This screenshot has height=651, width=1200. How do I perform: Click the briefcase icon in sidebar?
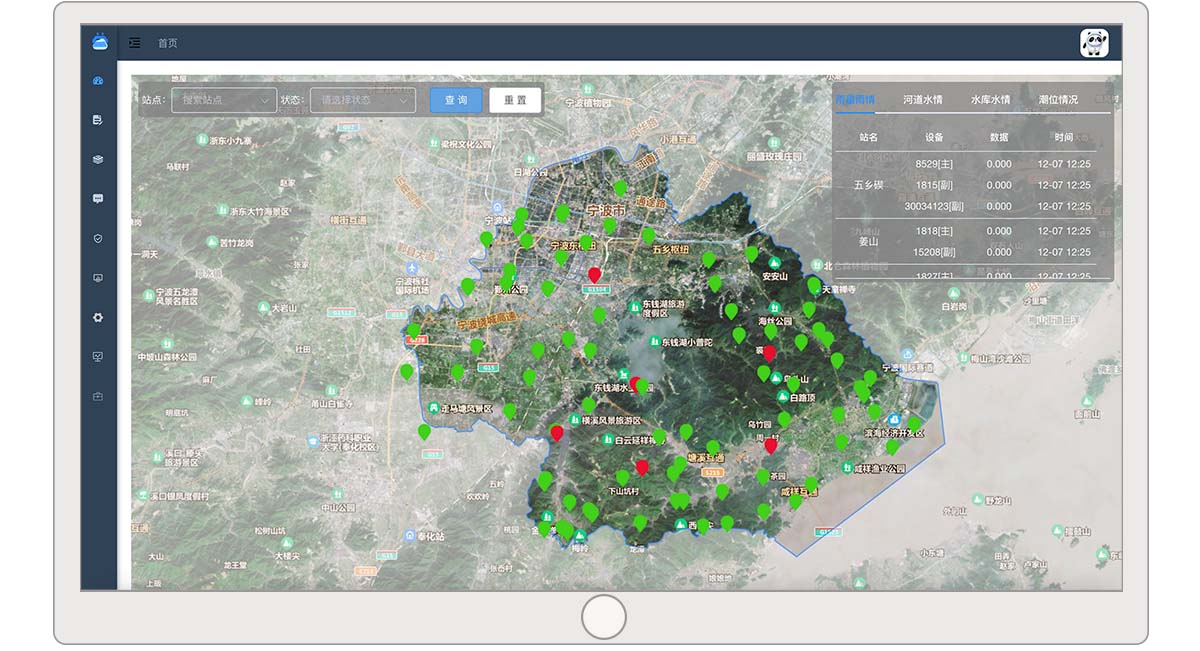point(98,396)
